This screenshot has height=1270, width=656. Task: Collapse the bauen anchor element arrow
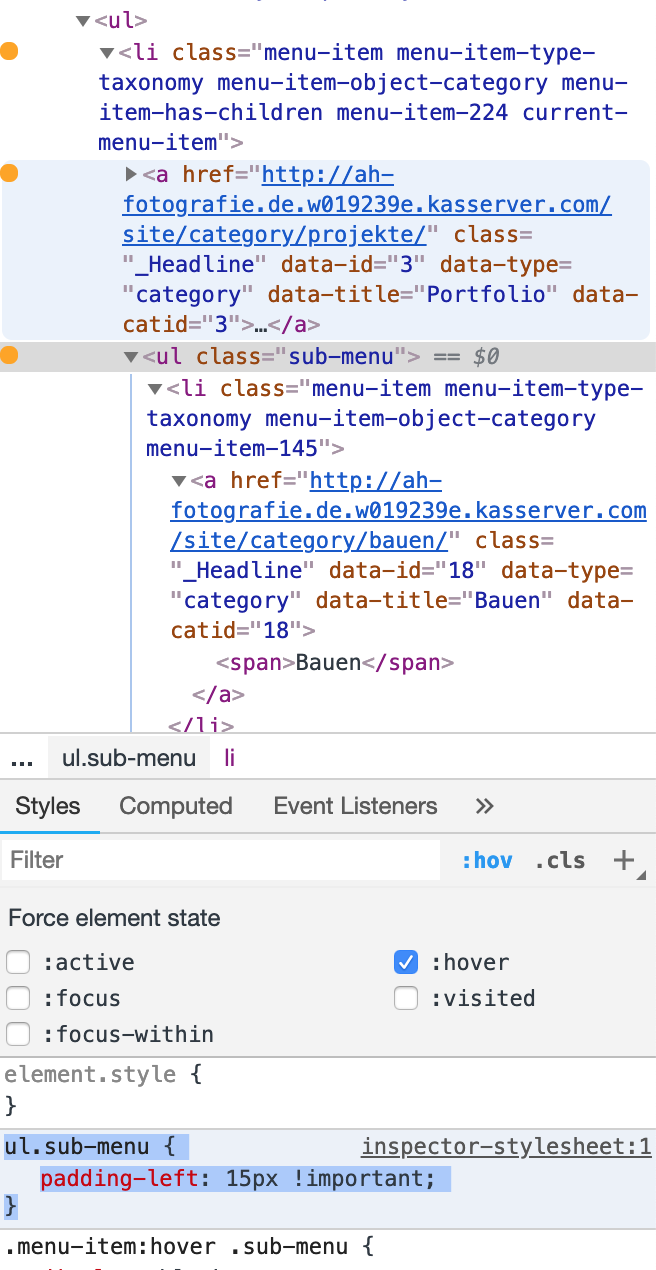click(x=179, y=480)
